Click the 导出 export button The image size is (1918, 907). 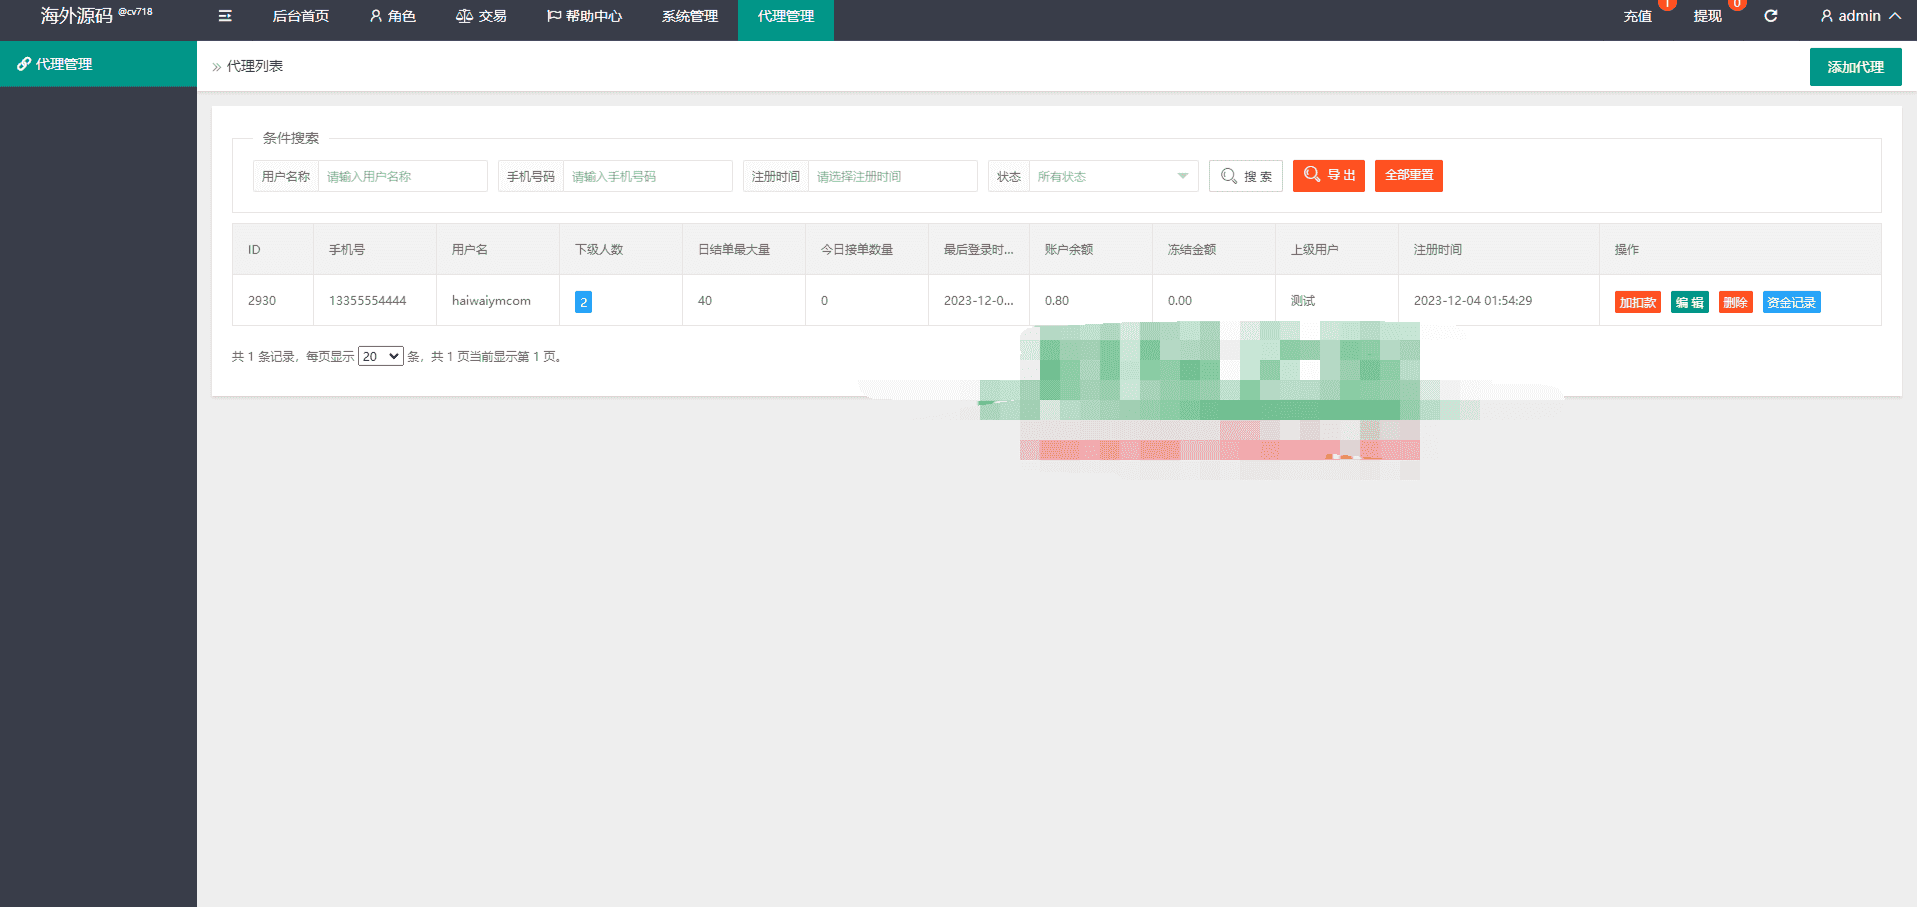pyautogui.click(x=1329, y=176)
